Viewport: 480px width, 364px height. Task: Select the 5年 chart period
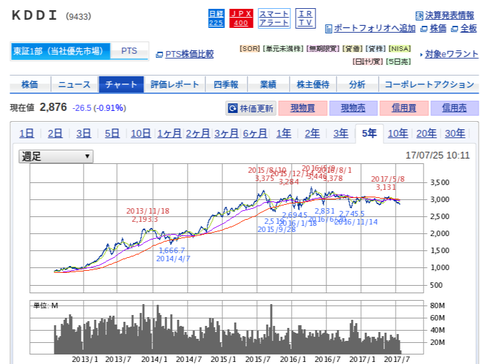click(369, 134)
